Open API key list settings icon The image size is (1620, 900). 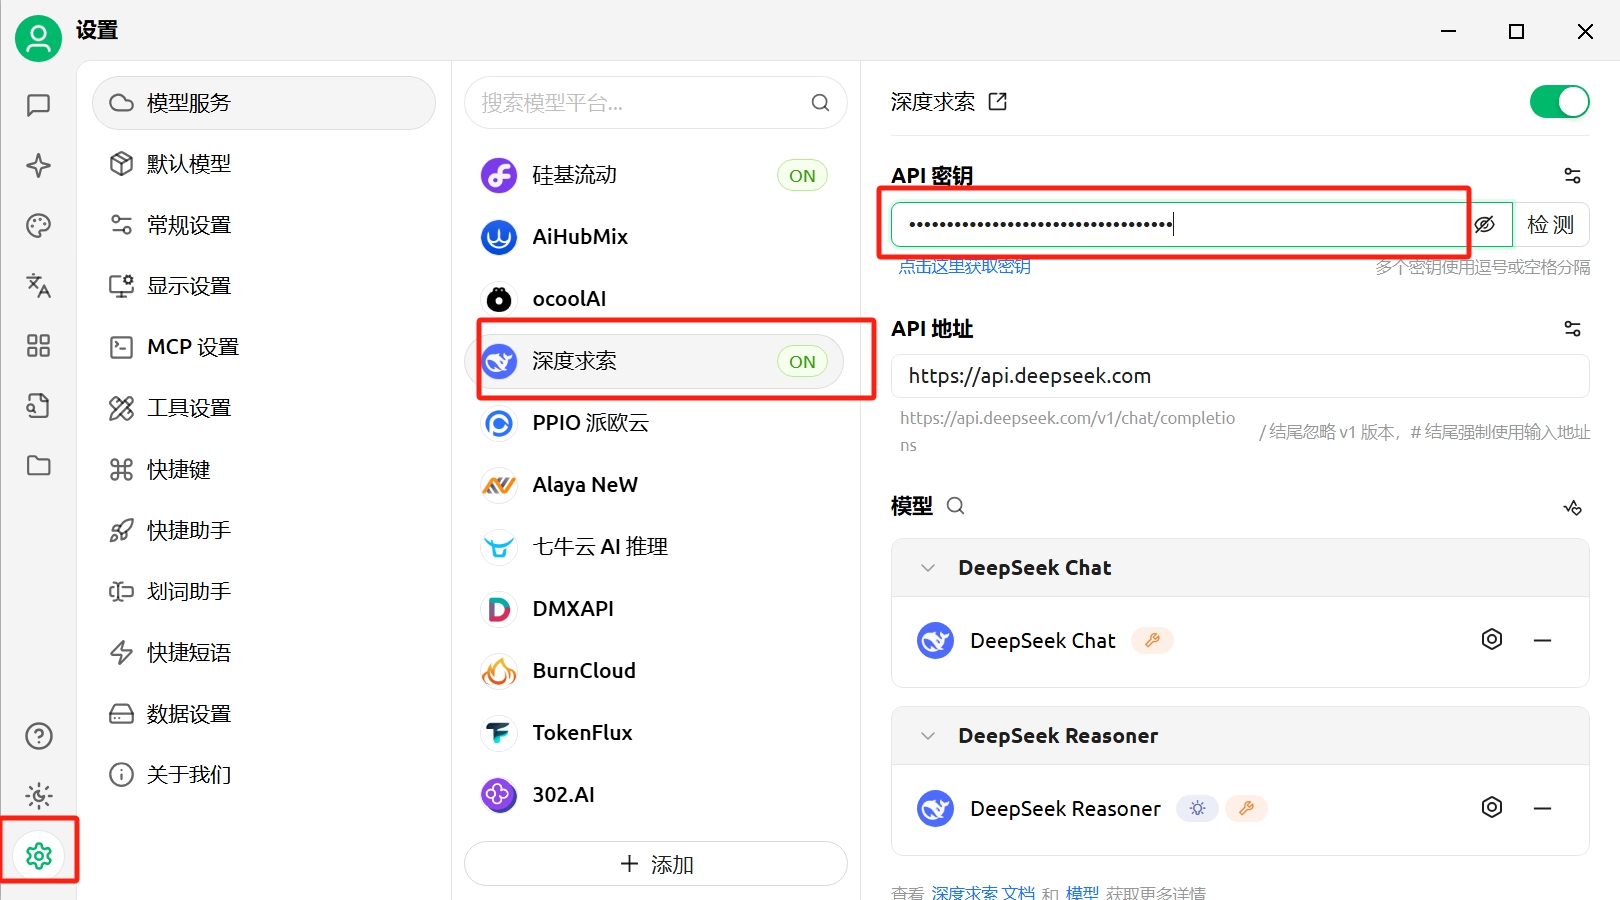coord(1572,176)
